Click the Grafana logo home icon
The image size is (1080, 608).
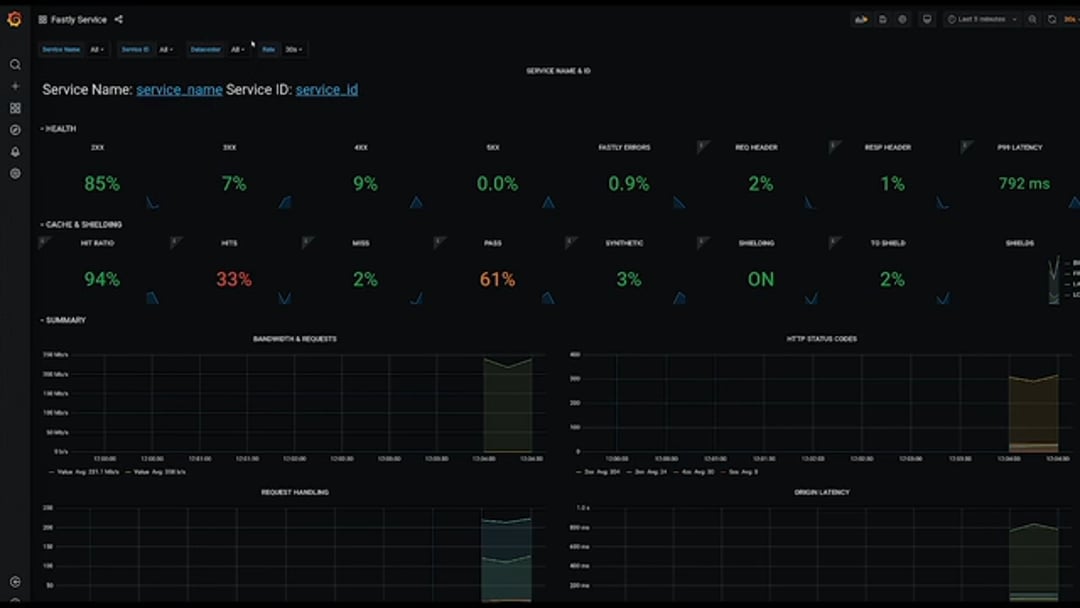14,19
